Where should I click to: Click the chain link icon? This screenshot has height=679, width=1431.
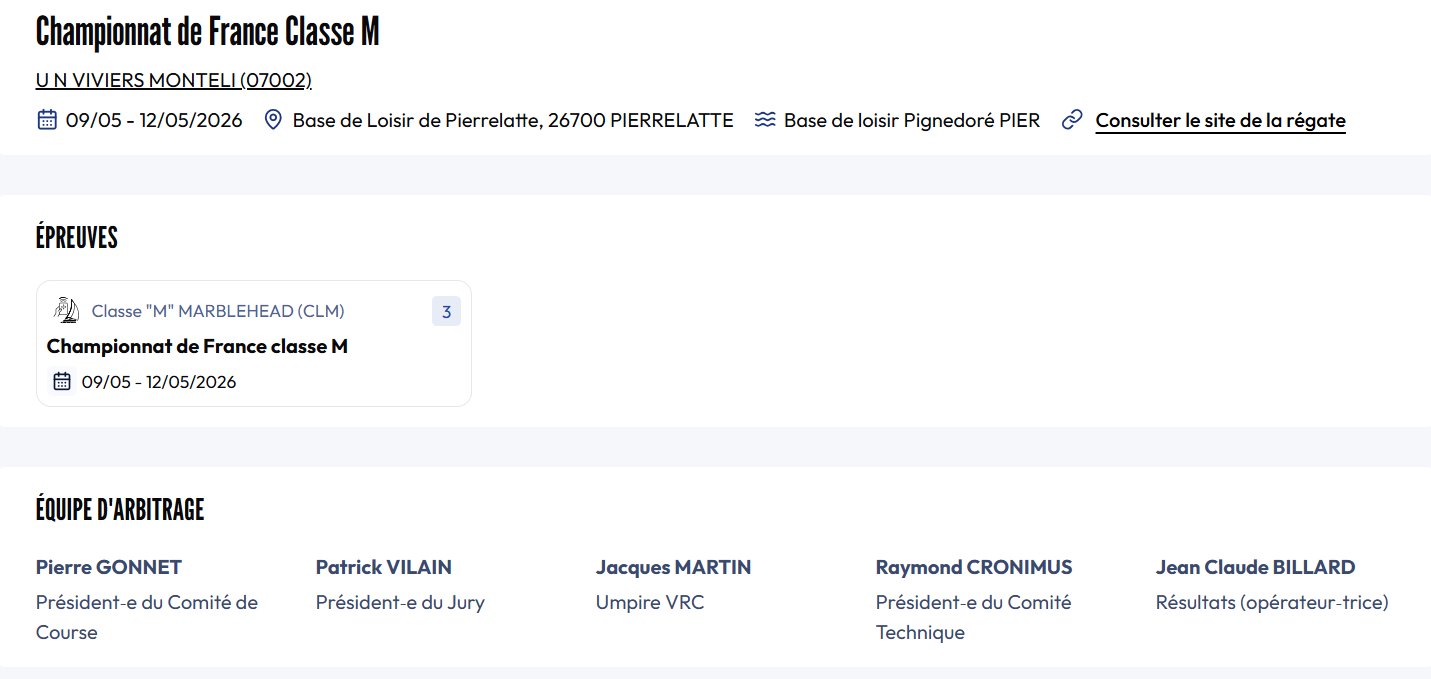(1072, 120)
